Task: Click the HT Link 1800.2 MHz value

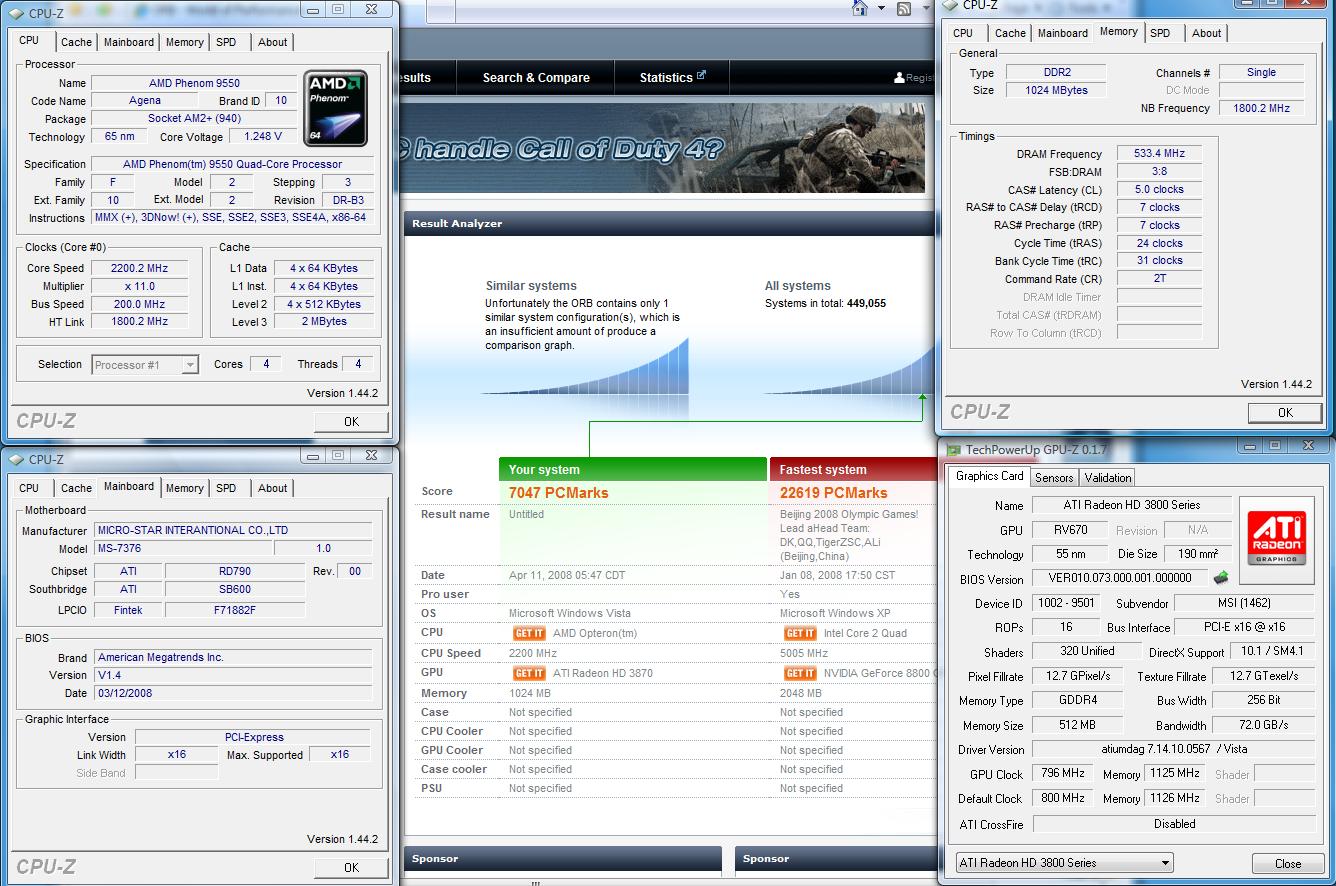Action: click(139, 322)
